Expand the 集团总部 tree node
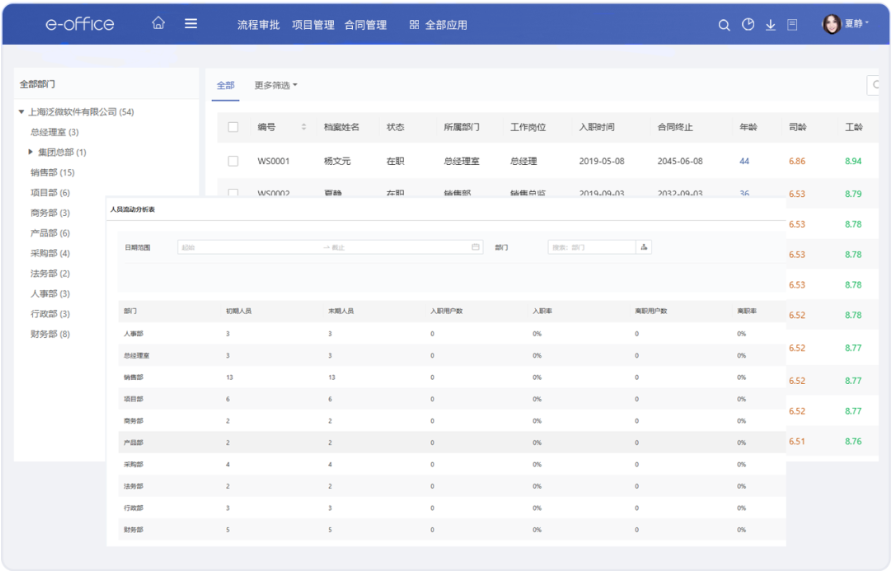 [31, 152]
